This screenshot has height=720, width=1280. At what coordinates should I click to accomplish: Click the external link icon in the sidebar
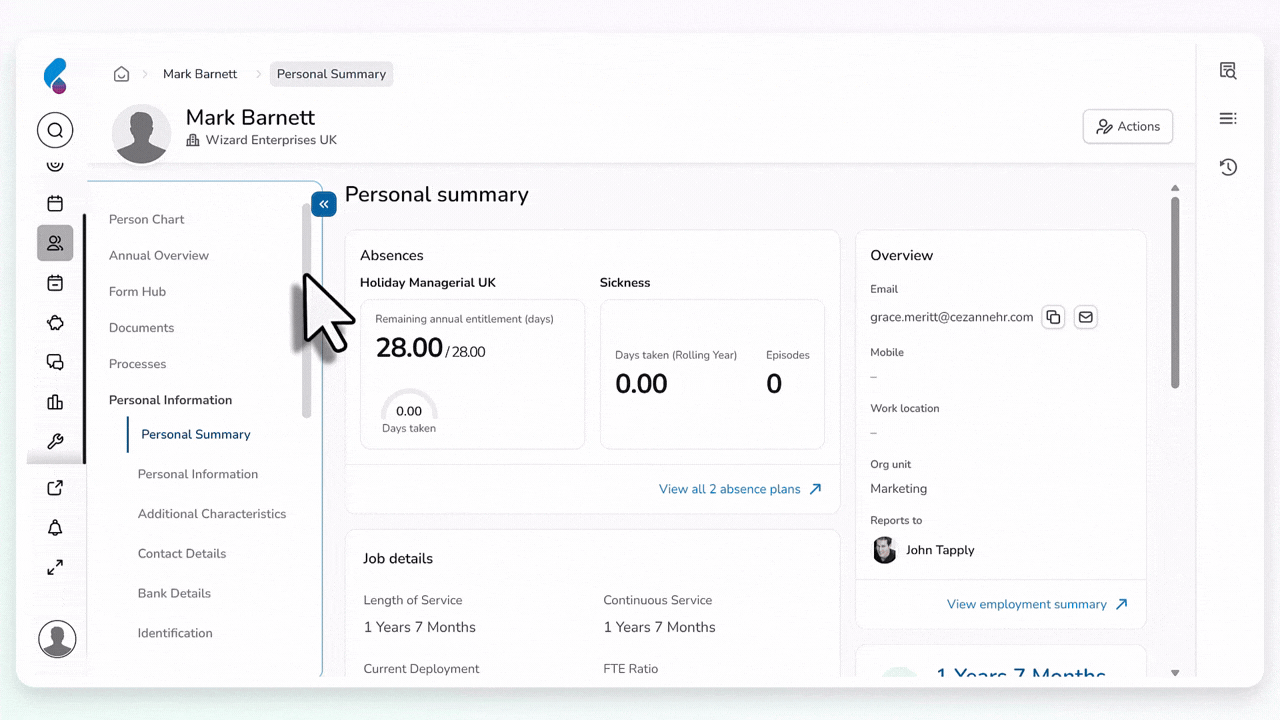pyautogui.click(x=55, y=488)
